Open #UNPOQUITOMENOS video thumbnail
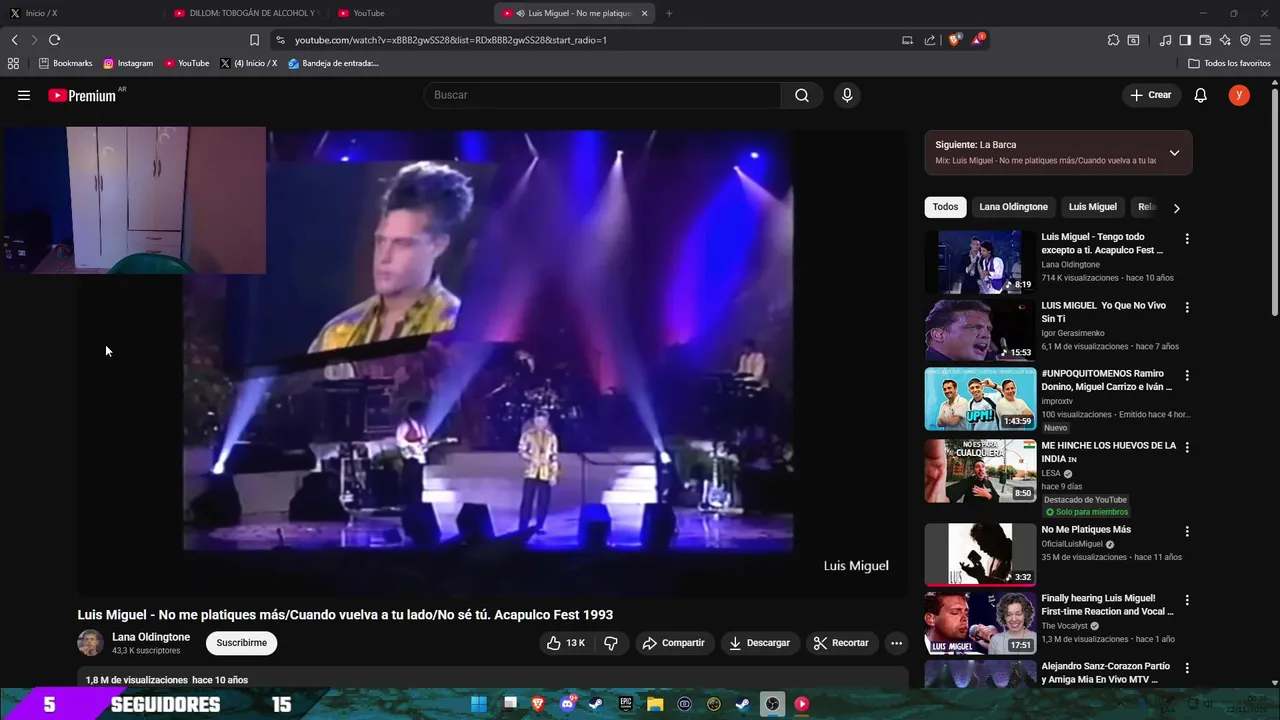This screenshot has width=1280, height=720. pyautogui.click(x=980, y=399)
